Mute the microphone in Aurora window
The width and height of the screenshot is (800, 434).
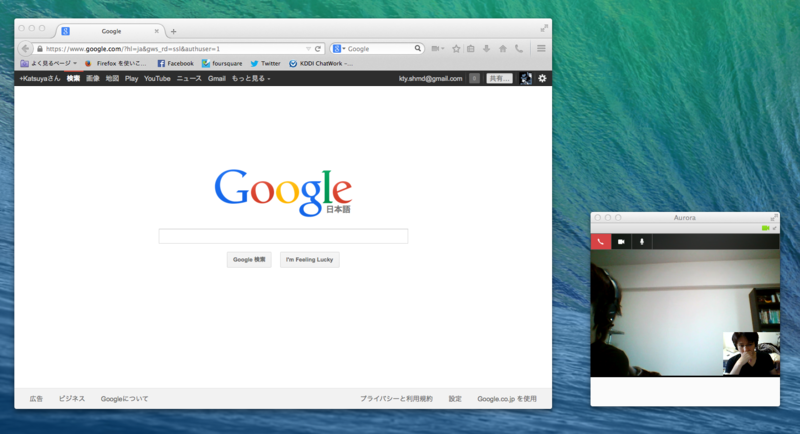[642, 242]
